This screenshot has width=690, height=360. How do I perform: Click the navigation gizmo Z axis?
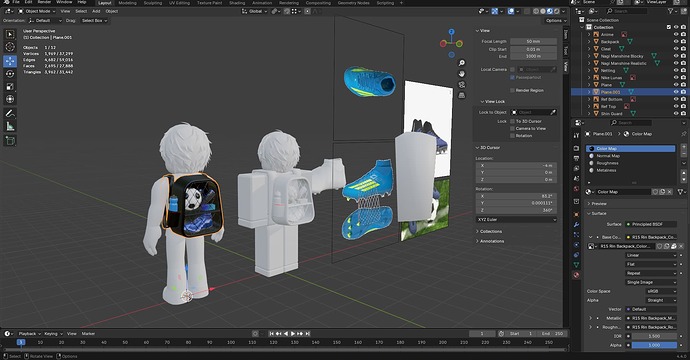coord(451,32)
